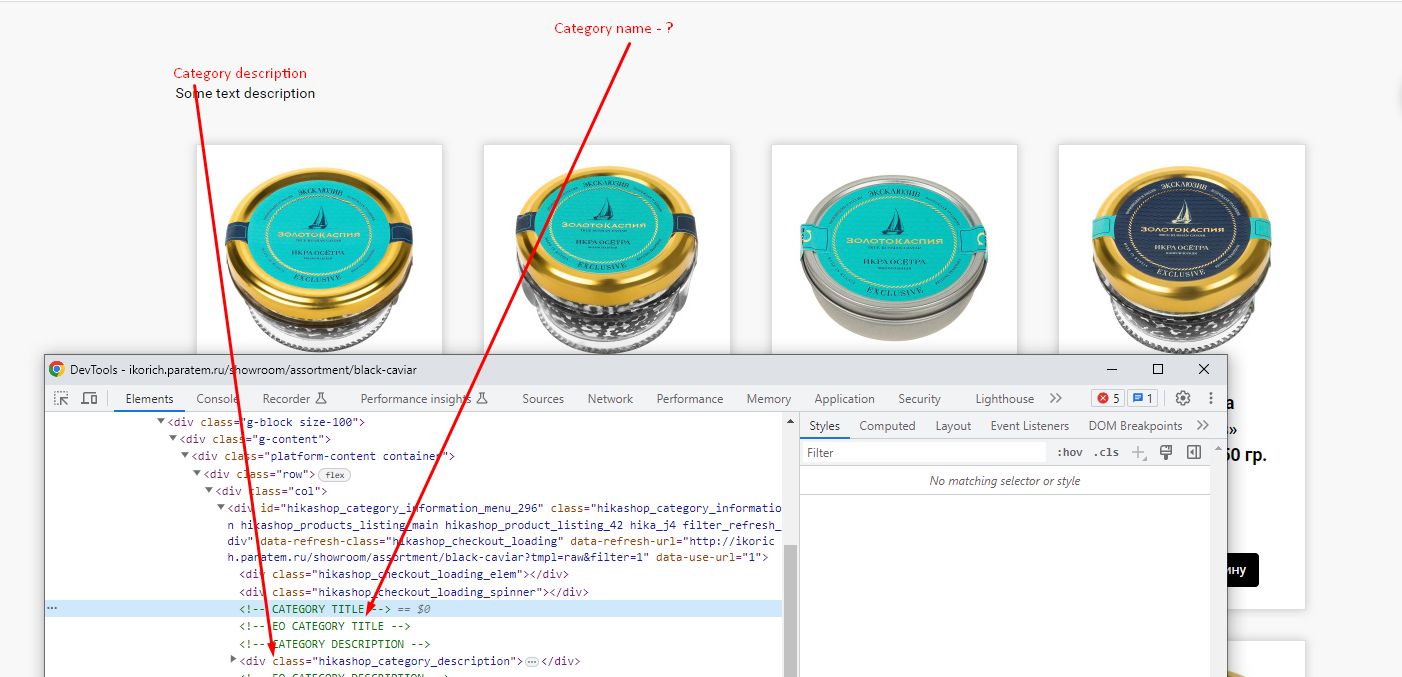Image resolution: width=1402 pixels, height=677 pixels.
Task: Open the DevTools three-dot customize menu
Action: pyautogui.click(x=1211, y=398)
